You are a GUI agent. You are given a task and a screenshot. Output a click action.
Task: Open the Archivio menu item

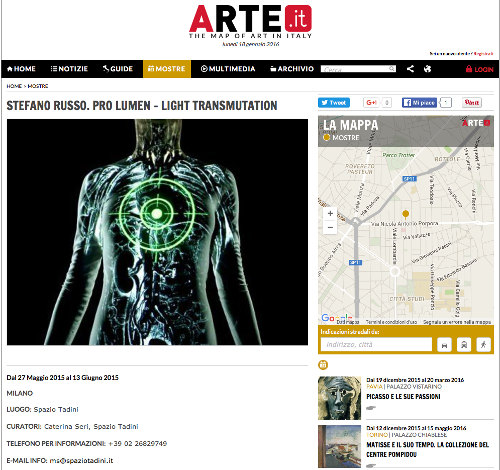tap(292, 69)
